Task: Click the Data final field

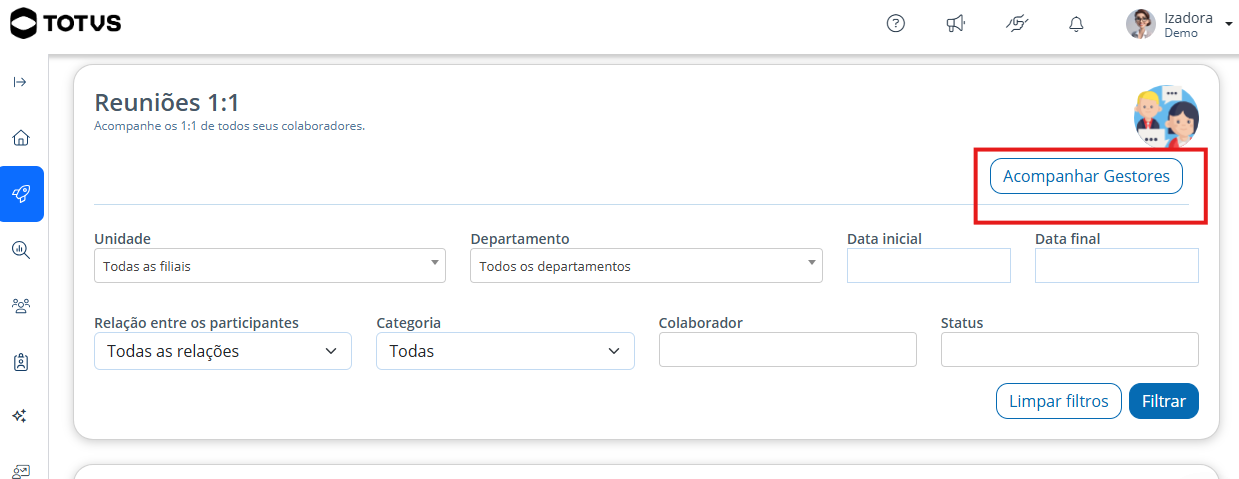Action: 1117,266
